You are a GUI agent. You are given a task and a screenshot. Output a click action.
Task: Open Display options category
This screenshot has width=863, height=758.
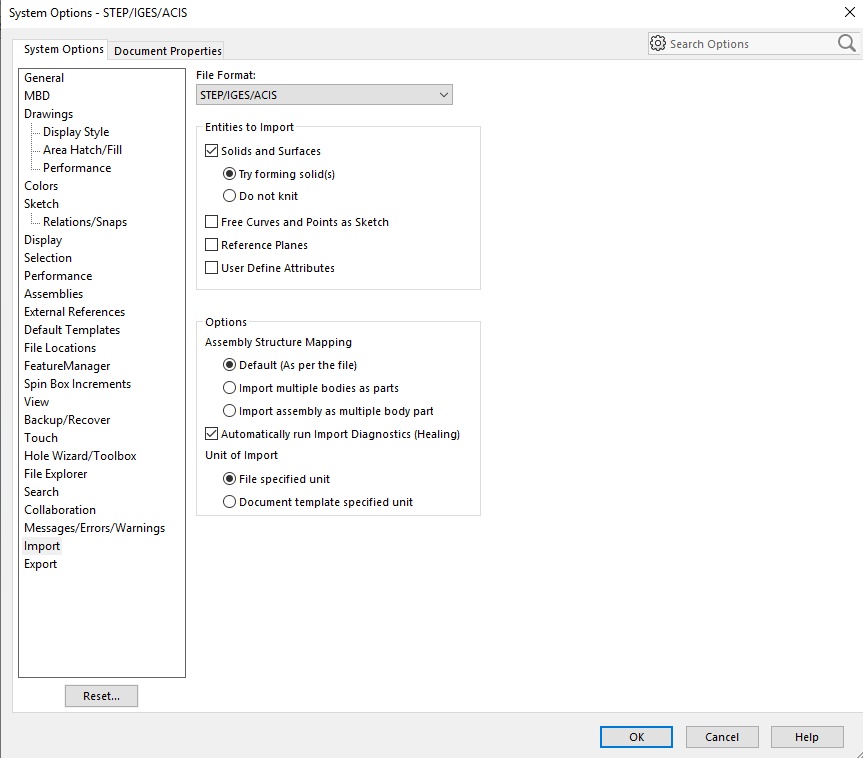(43, 240)
